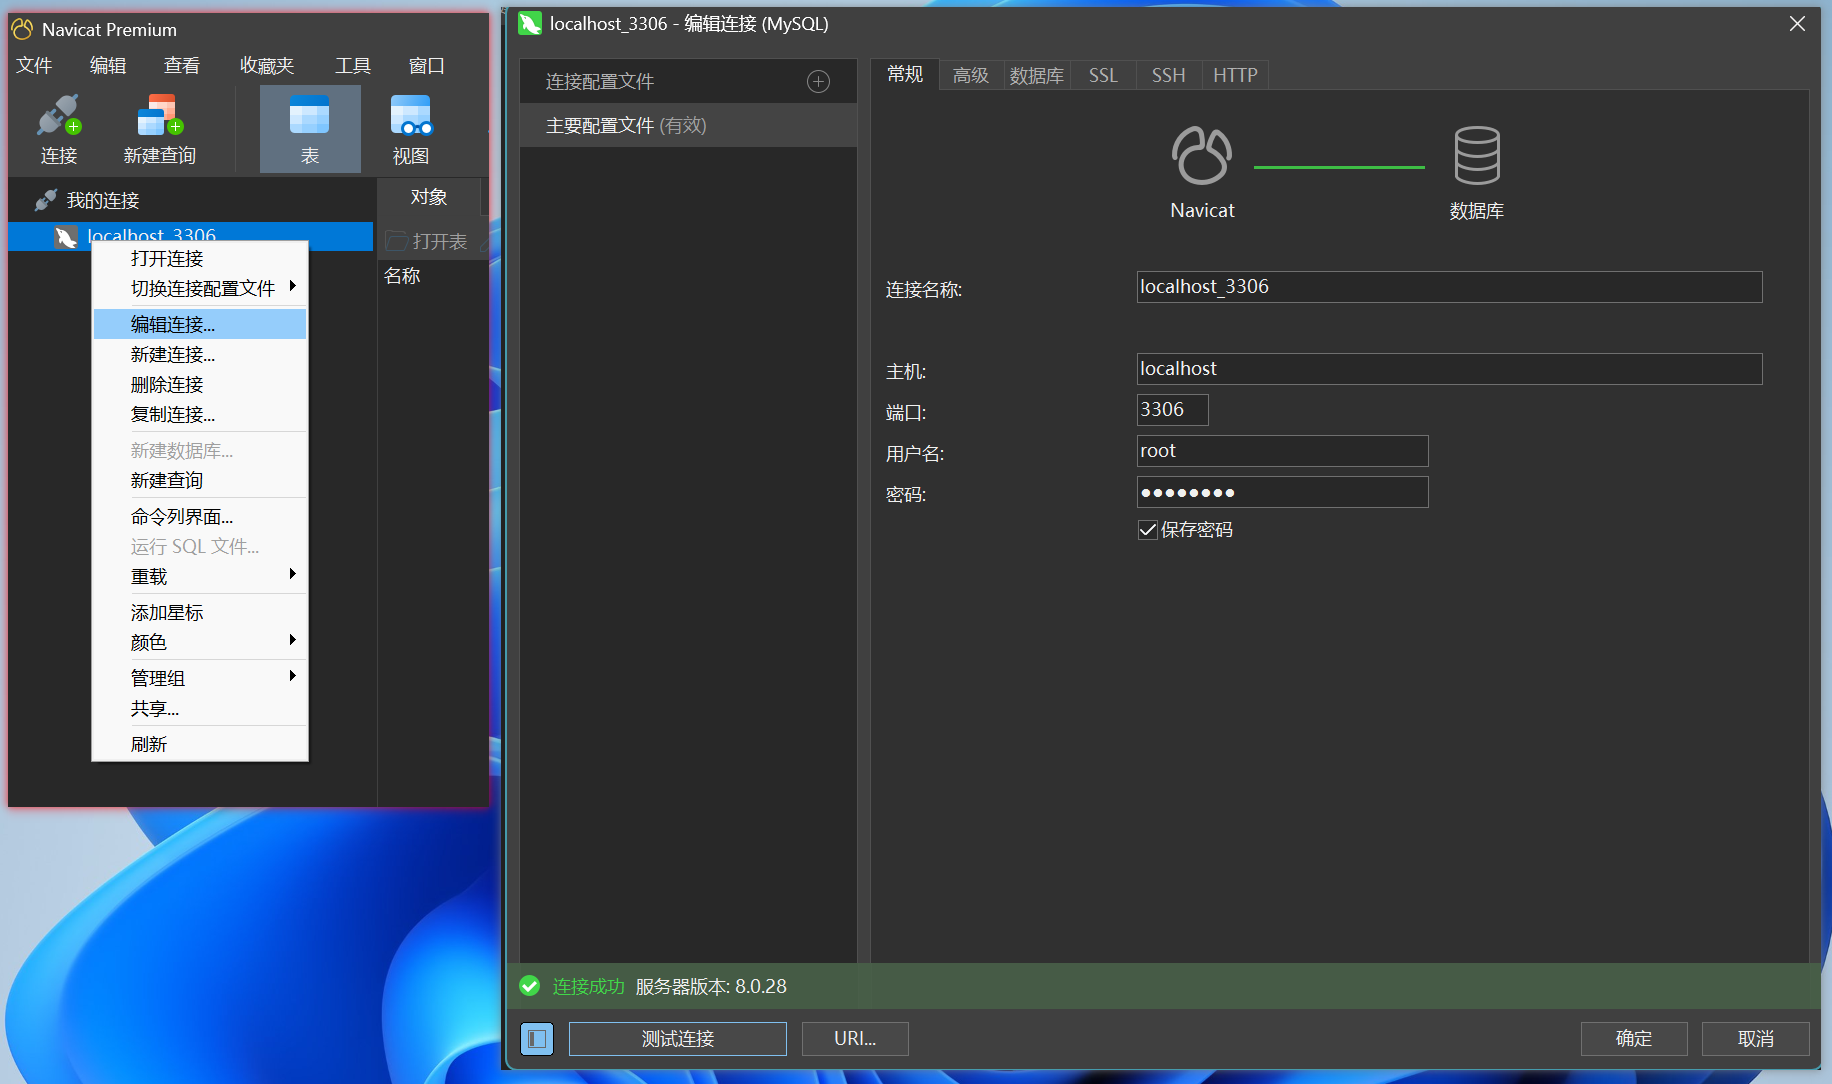
Task: Select the 表 toolbar icon
Action: [x=310, y=116]
